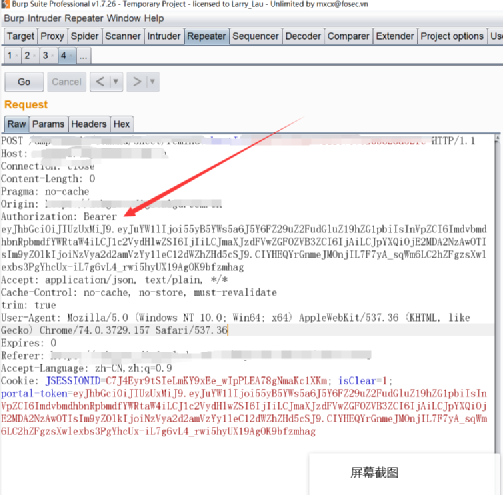Click the 'Accept: application/json' header line
The height and width of the screenshot is (495, 503).
point(114,280)
